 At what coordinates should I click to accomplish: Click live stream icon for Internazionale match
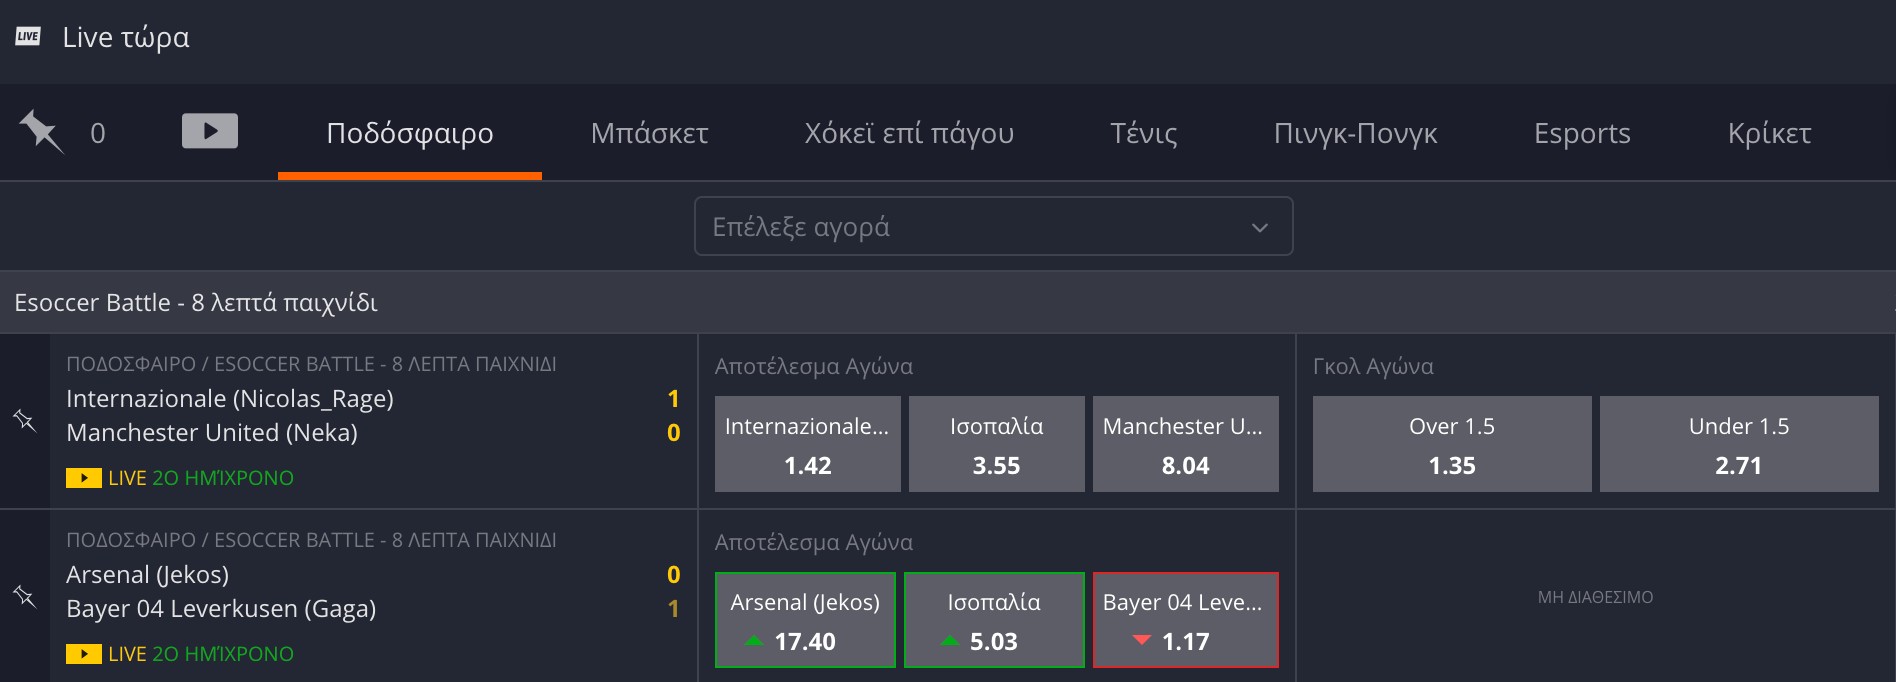pyautogui.click(x=83, y=478)
